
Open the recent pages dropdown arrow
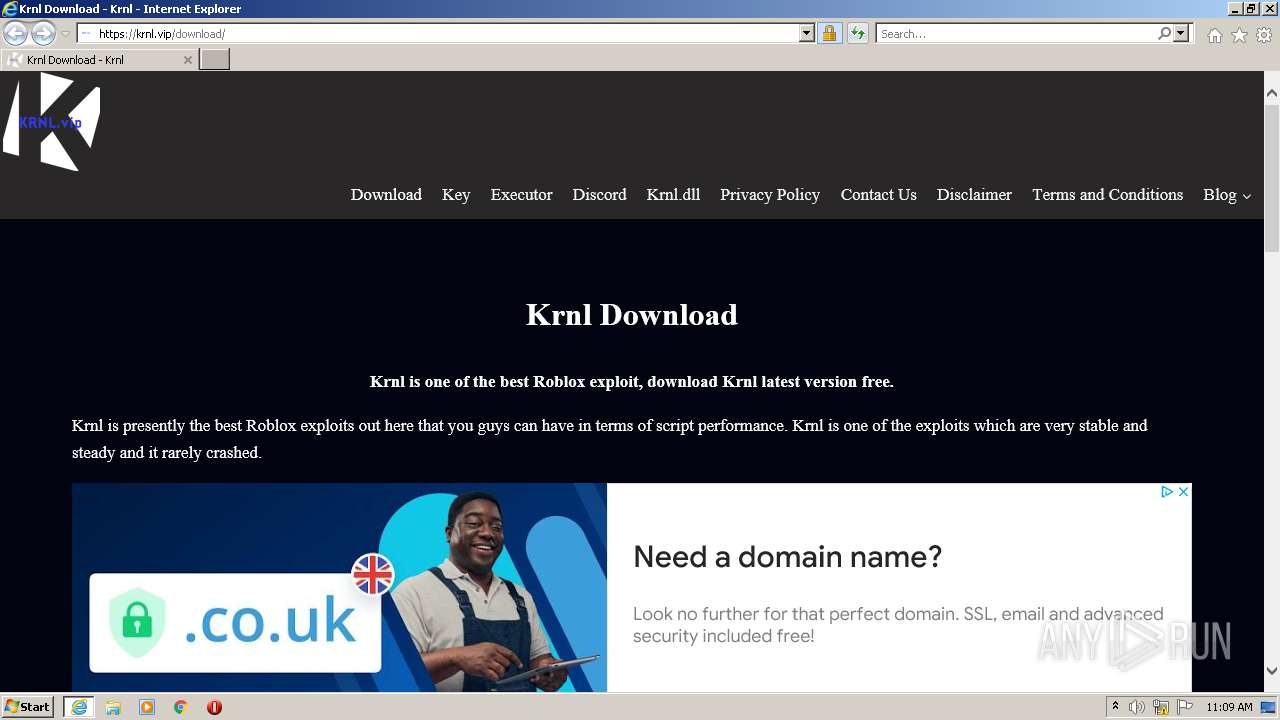(65, 34)
